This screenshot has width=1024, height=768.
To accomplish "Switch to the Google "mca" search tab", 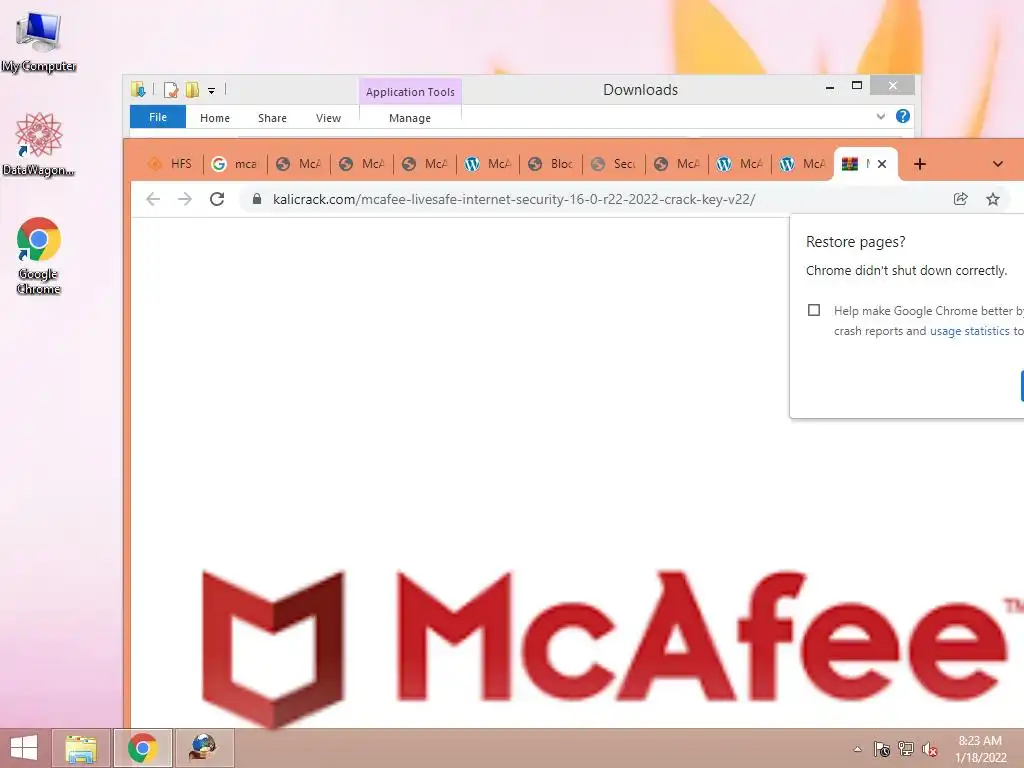I will 234,164.
